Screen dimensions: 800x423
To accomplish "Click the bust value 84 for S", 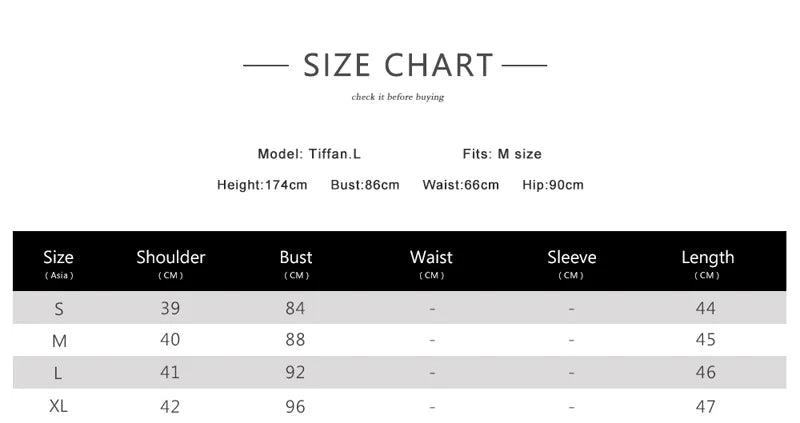I will [295, 308].
